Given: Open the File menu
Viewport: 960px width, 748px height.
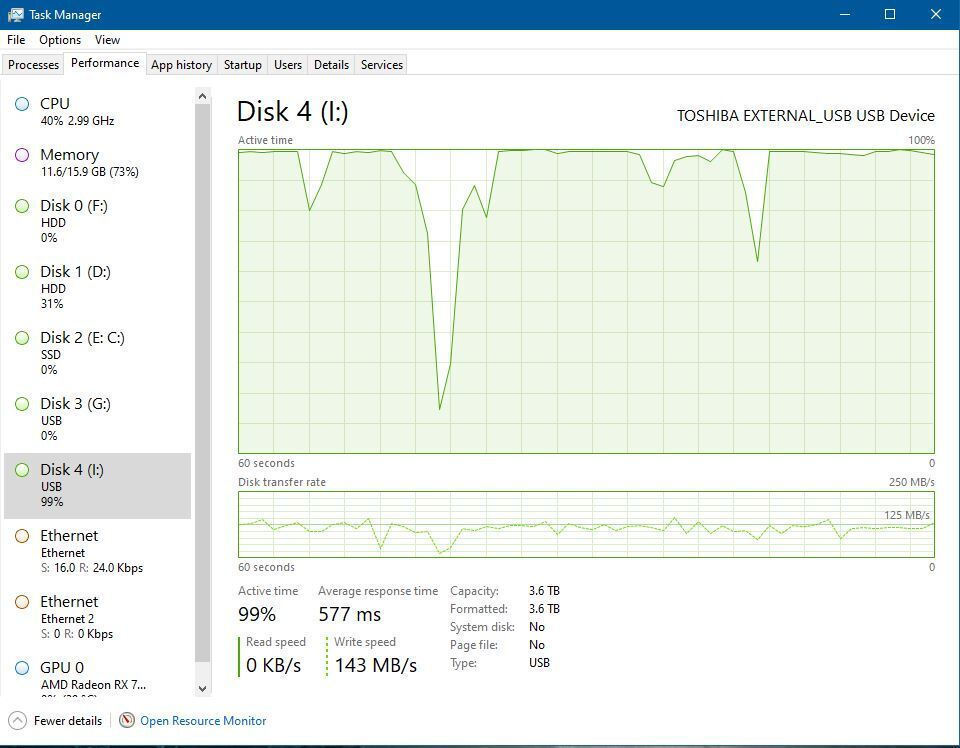Looking at the screenshot, I should (x=16, y=40).
